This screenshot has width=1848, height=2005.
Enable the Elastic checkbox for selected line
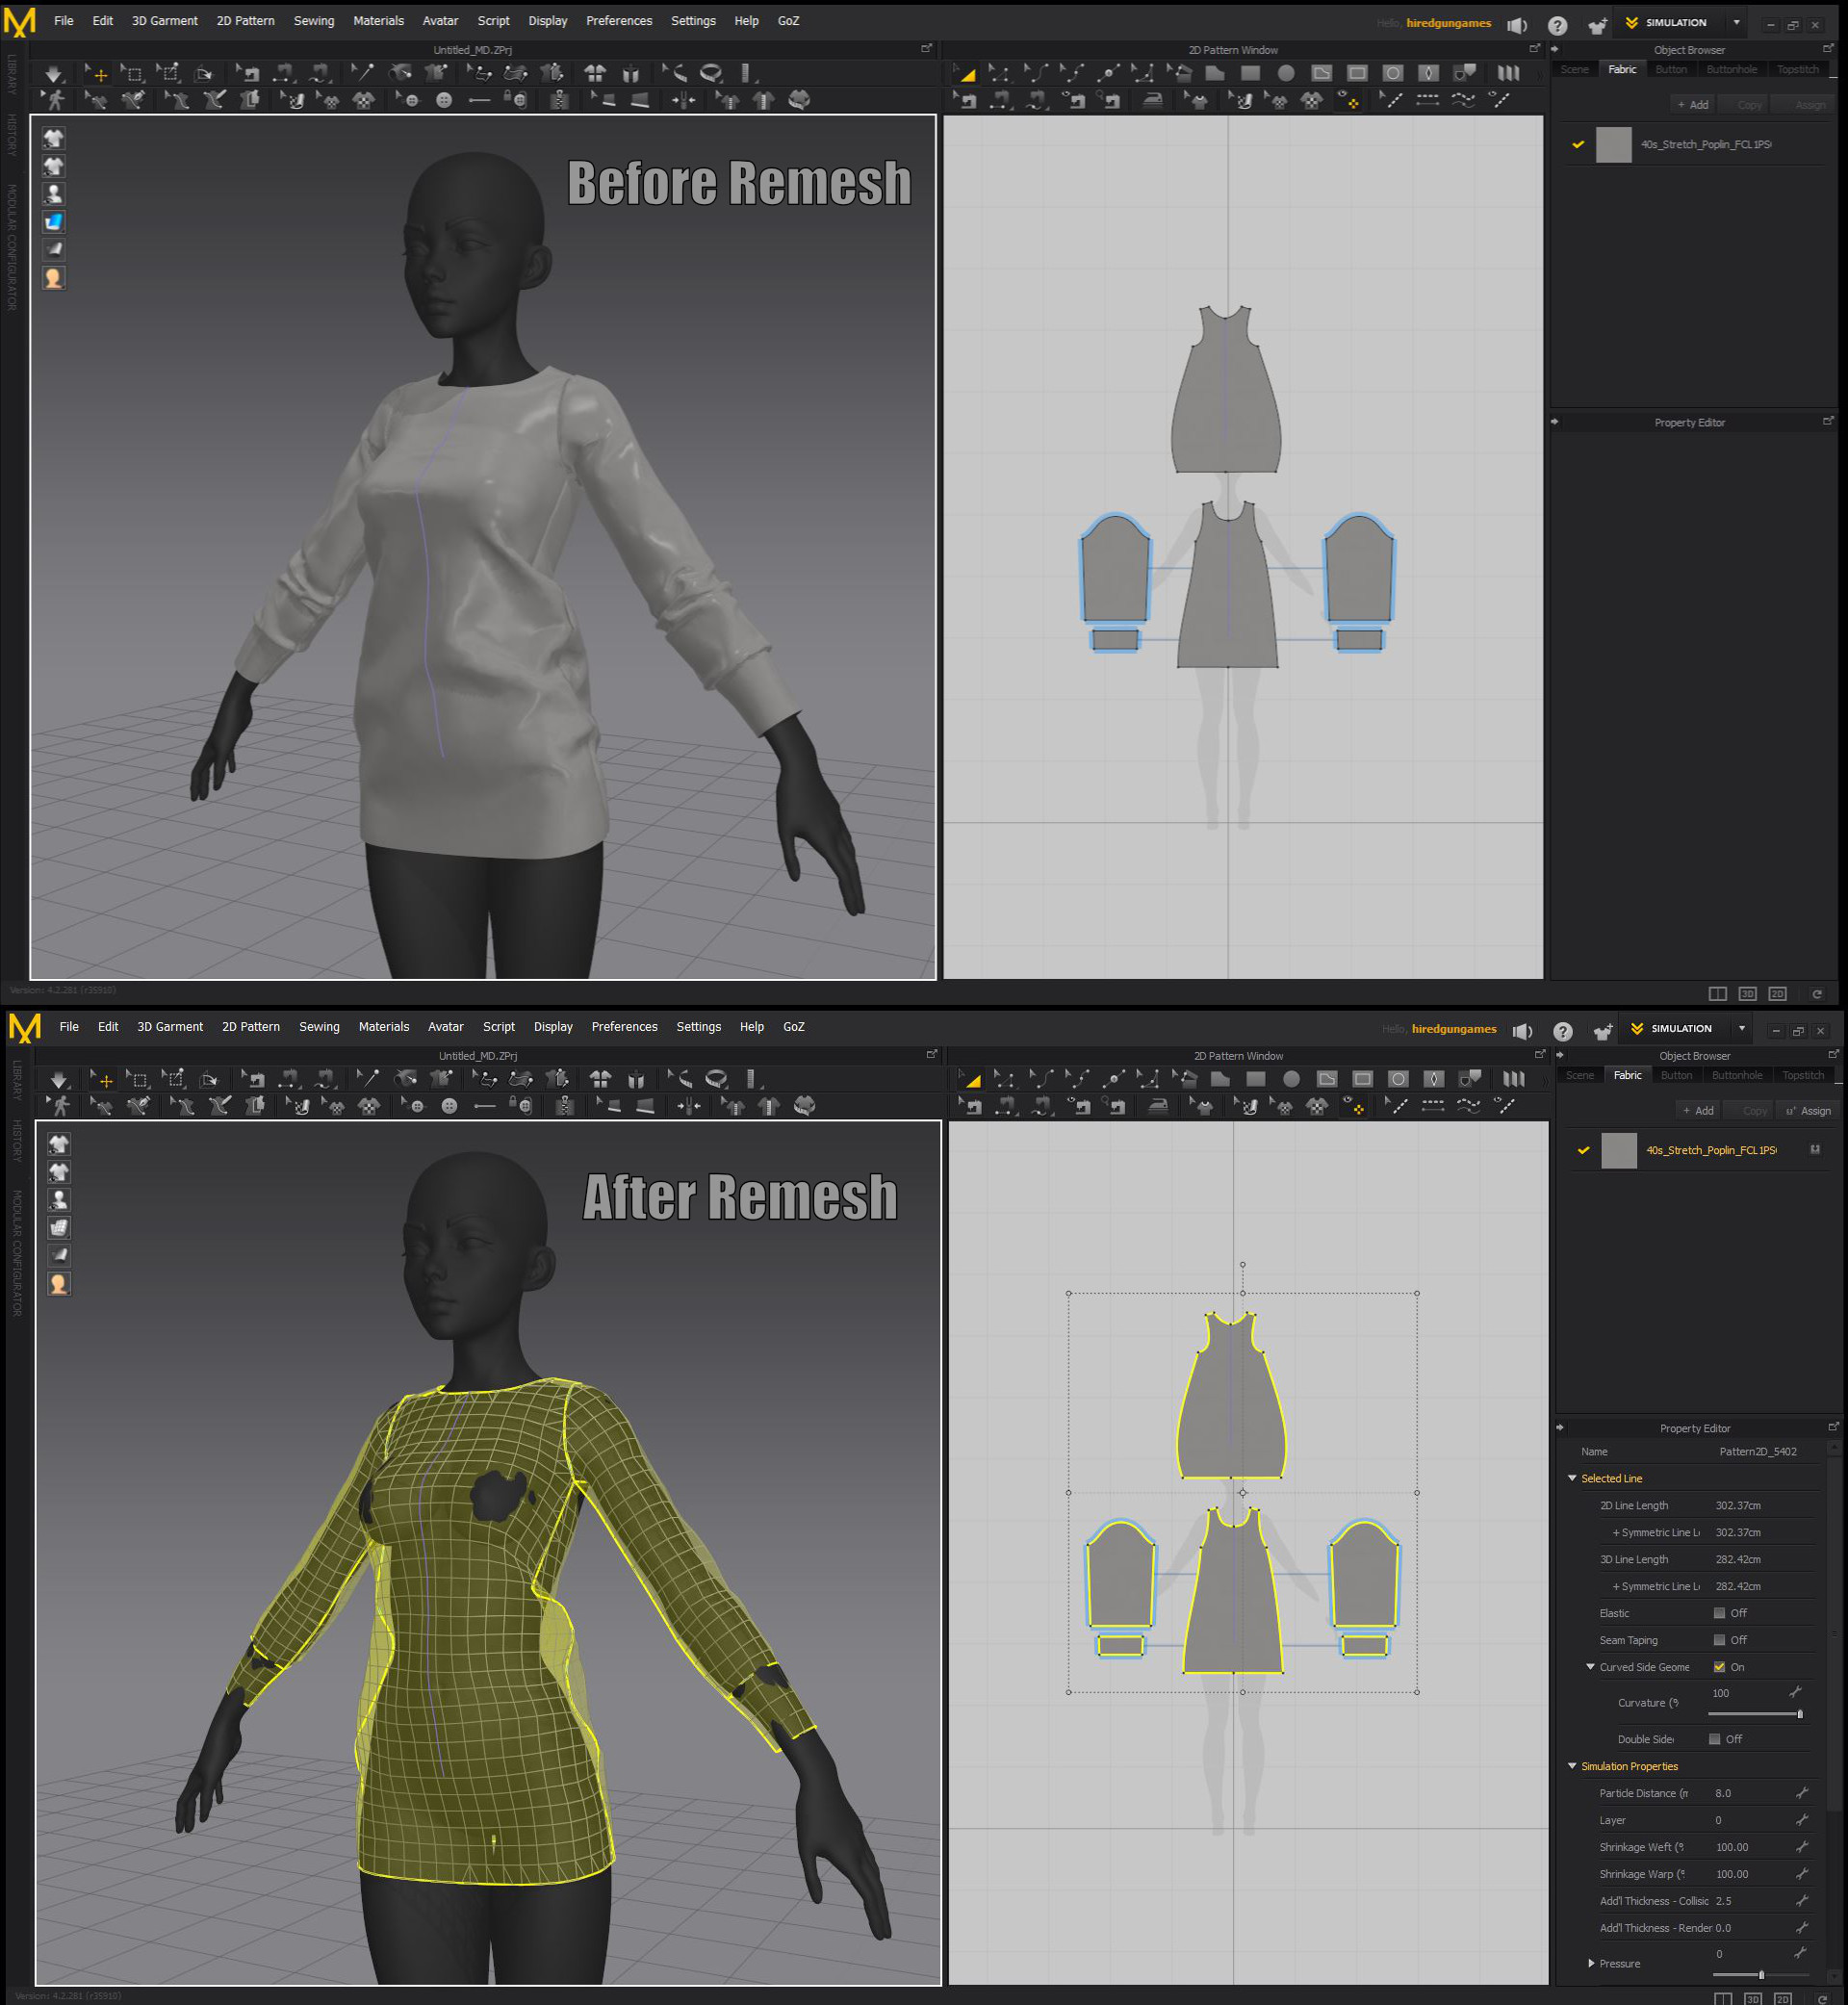point(1717,1613)
